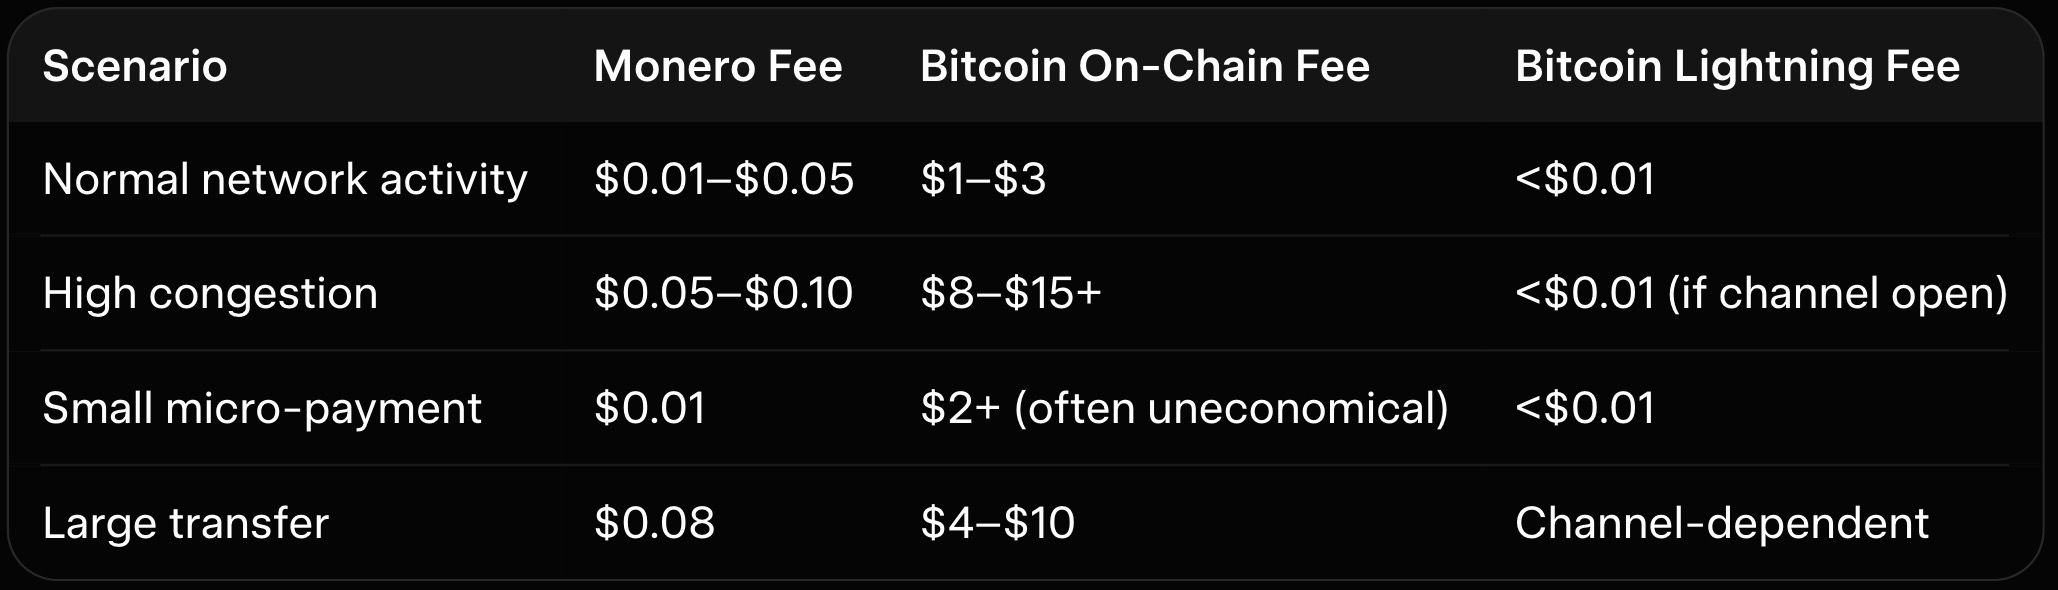Select Monero fee for small micro-payment
Image resolution: width=2058 pixels, height=590 pixels.
click(650, 409)
